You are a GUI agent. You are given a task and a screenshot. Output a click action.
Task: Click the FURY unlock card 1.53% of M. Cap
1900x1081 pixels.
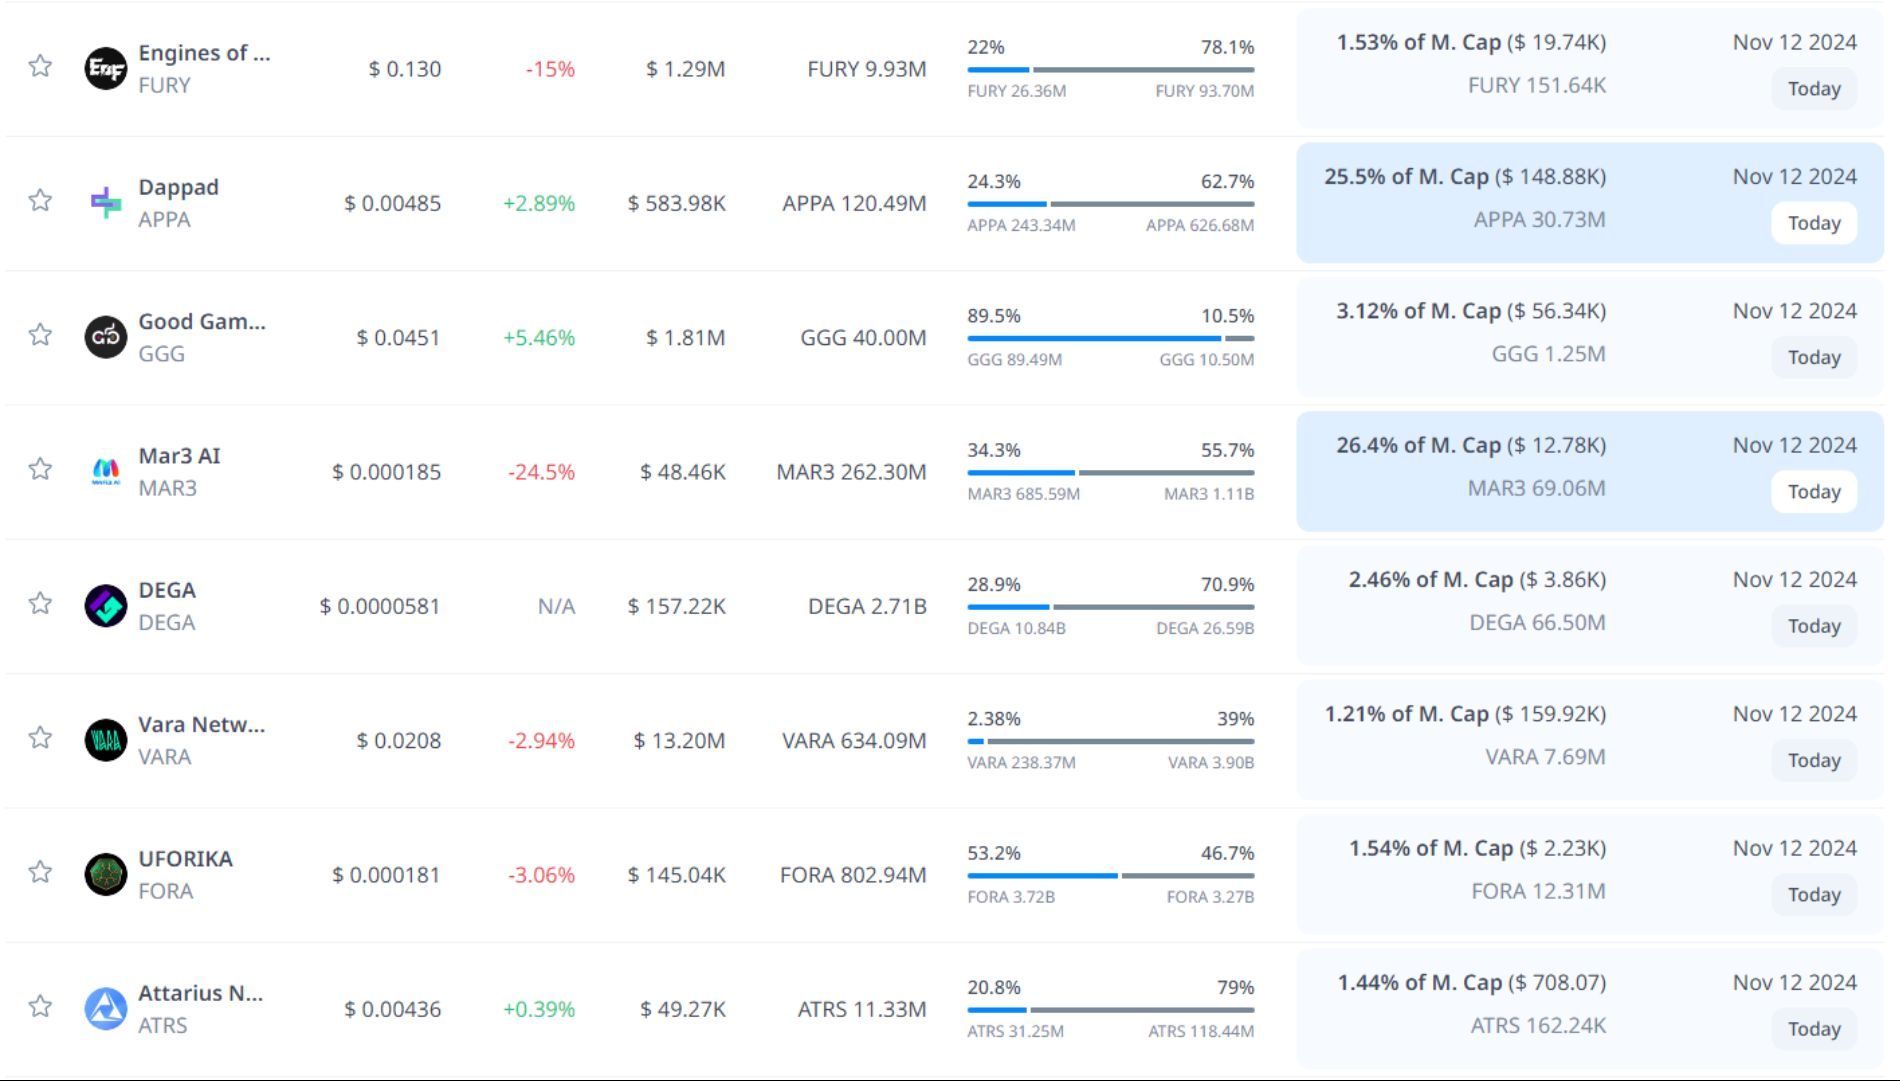pos(1471,43)
